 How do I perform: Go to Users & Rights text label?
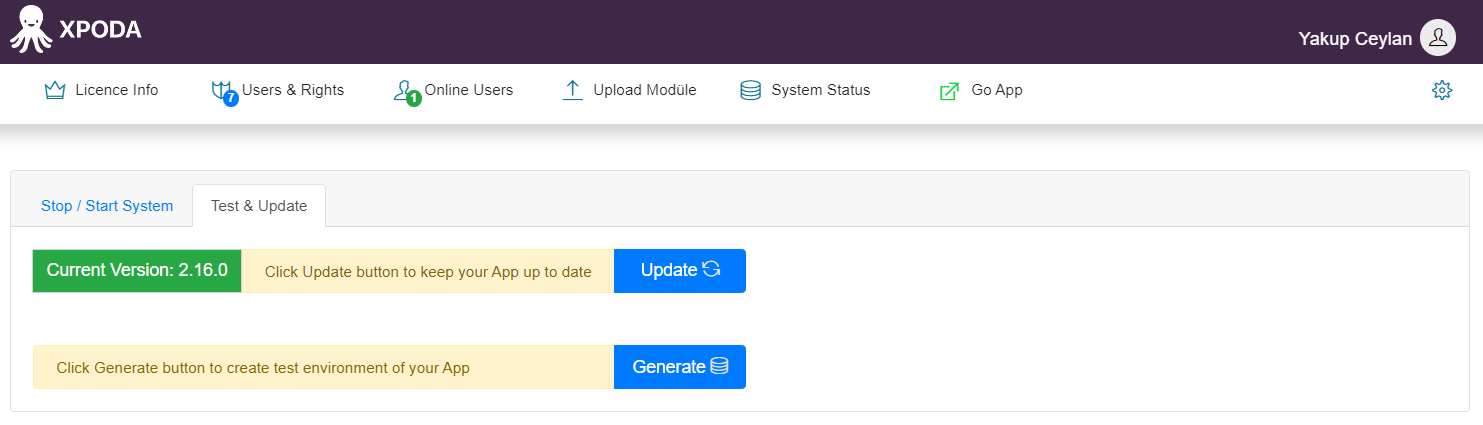293,90
